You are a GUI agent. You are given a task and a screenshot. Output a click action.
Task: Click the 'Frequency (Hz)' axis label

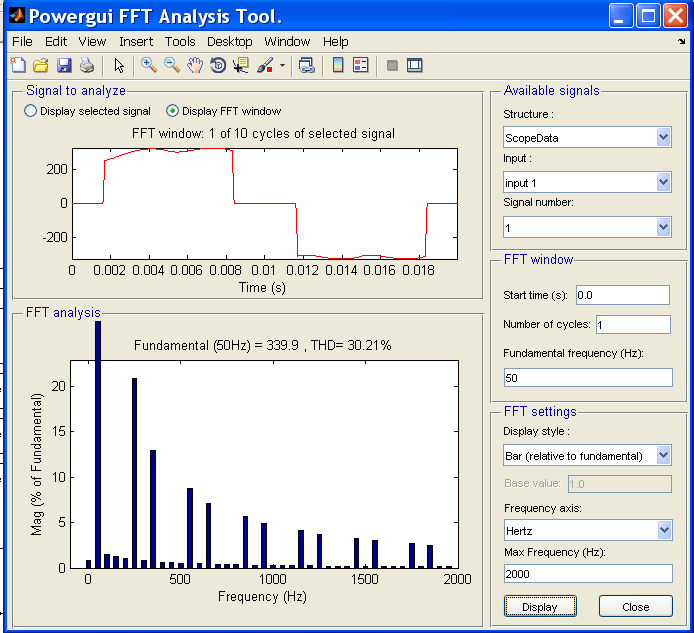click(262, 597)
